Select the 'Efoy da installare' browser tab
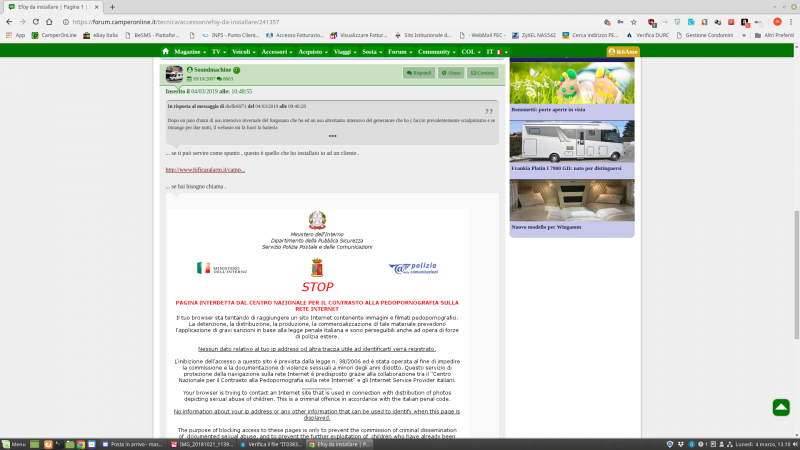 51,7
